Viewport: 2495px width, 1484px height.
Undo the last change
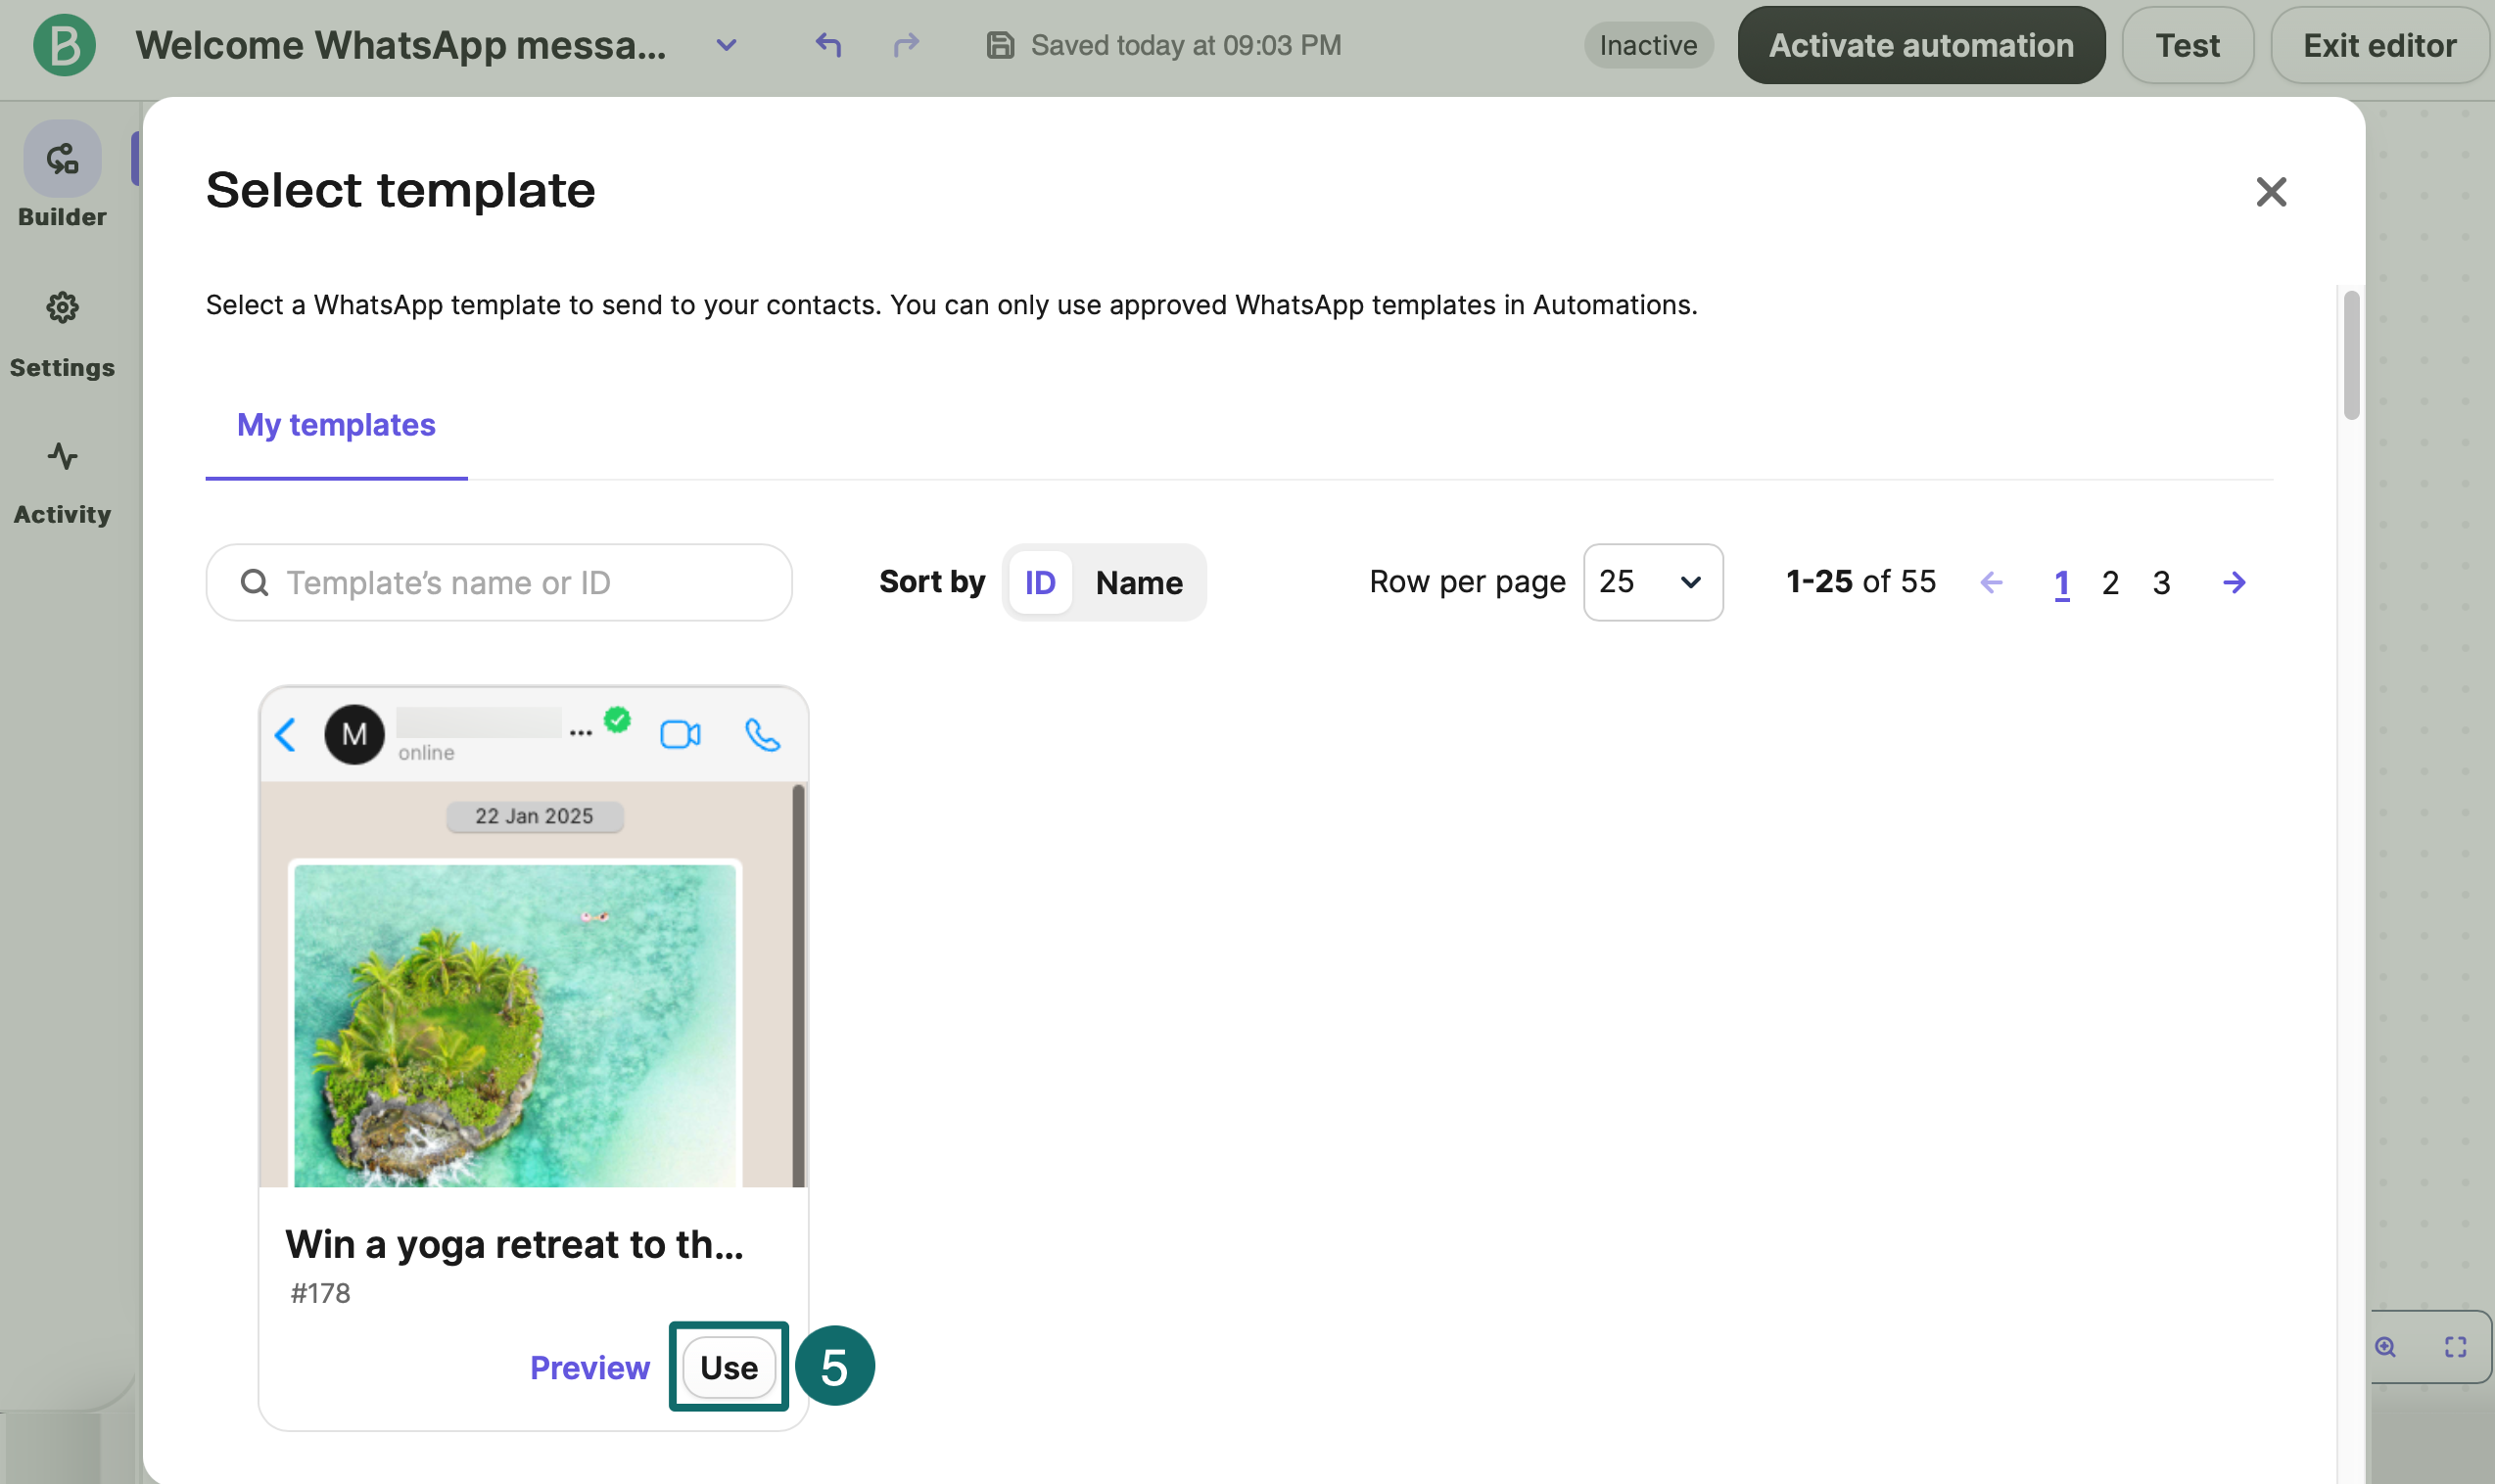coord(827,45)
